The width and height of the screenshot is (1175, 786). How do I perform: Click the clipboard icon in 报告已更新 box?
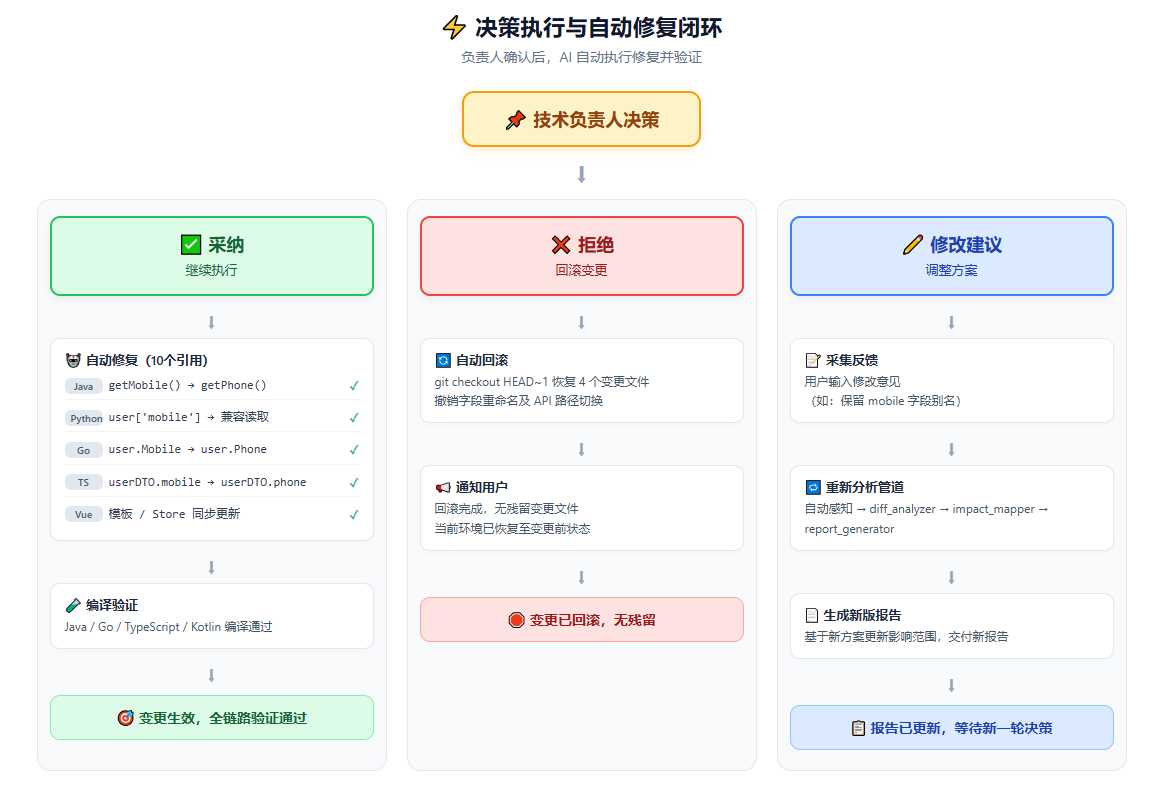pos(858,728)
